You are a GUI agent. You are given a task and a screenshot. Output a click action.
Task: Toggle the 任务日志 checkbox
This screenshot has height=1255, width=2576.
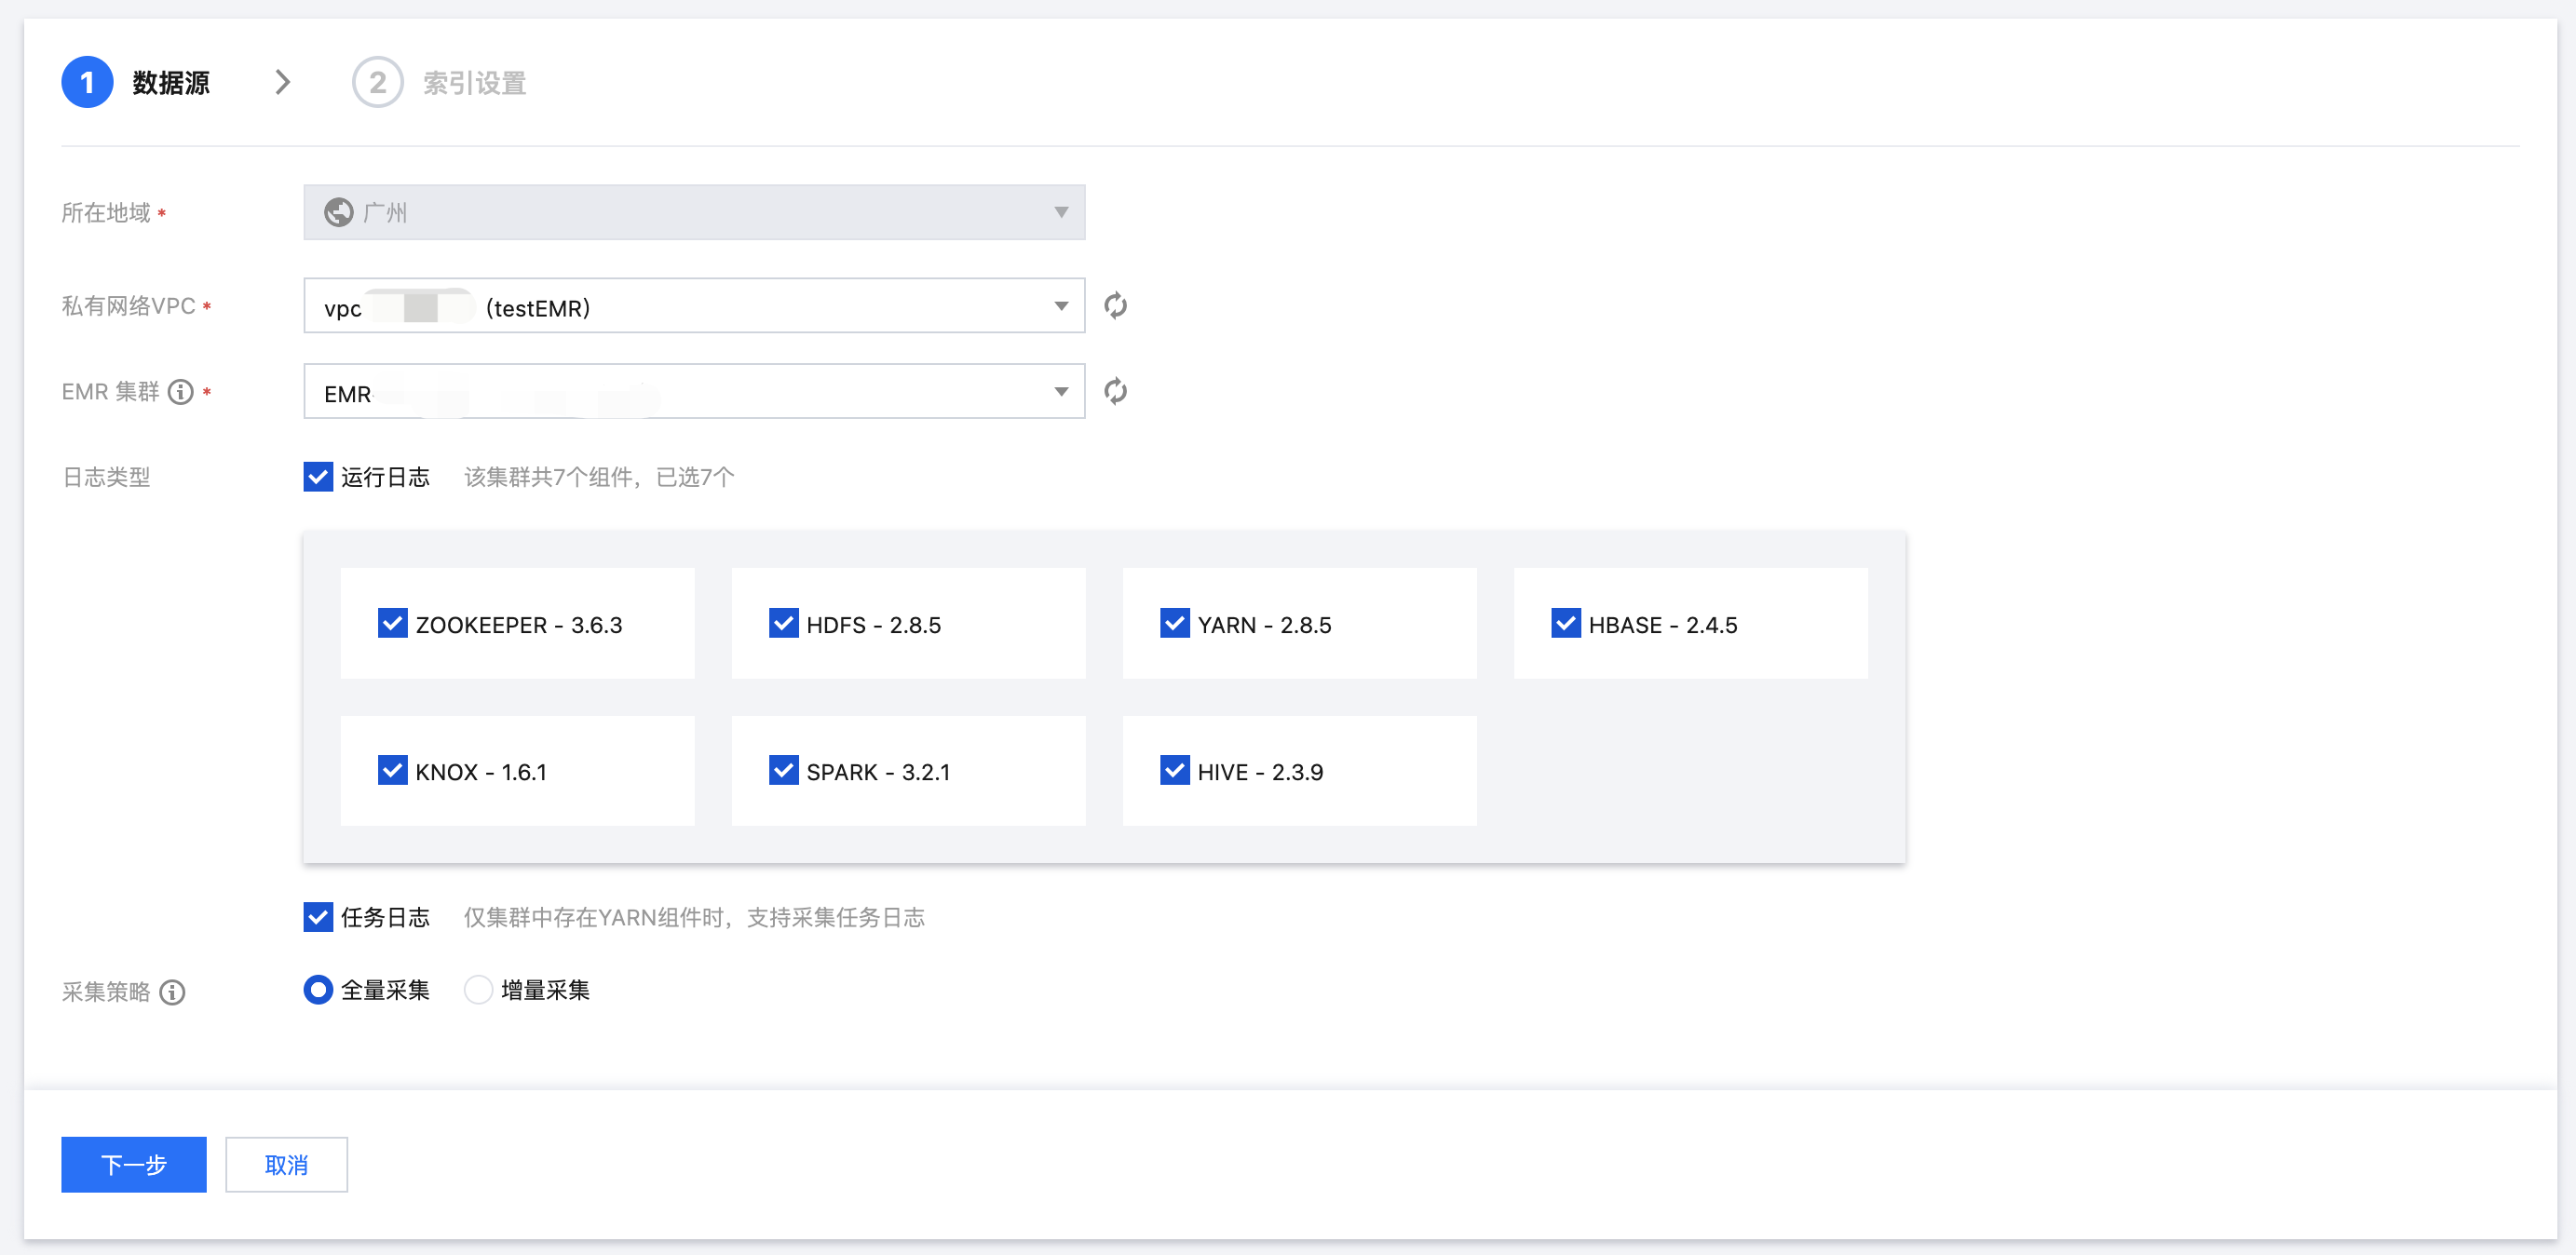[x=318, y=917]
